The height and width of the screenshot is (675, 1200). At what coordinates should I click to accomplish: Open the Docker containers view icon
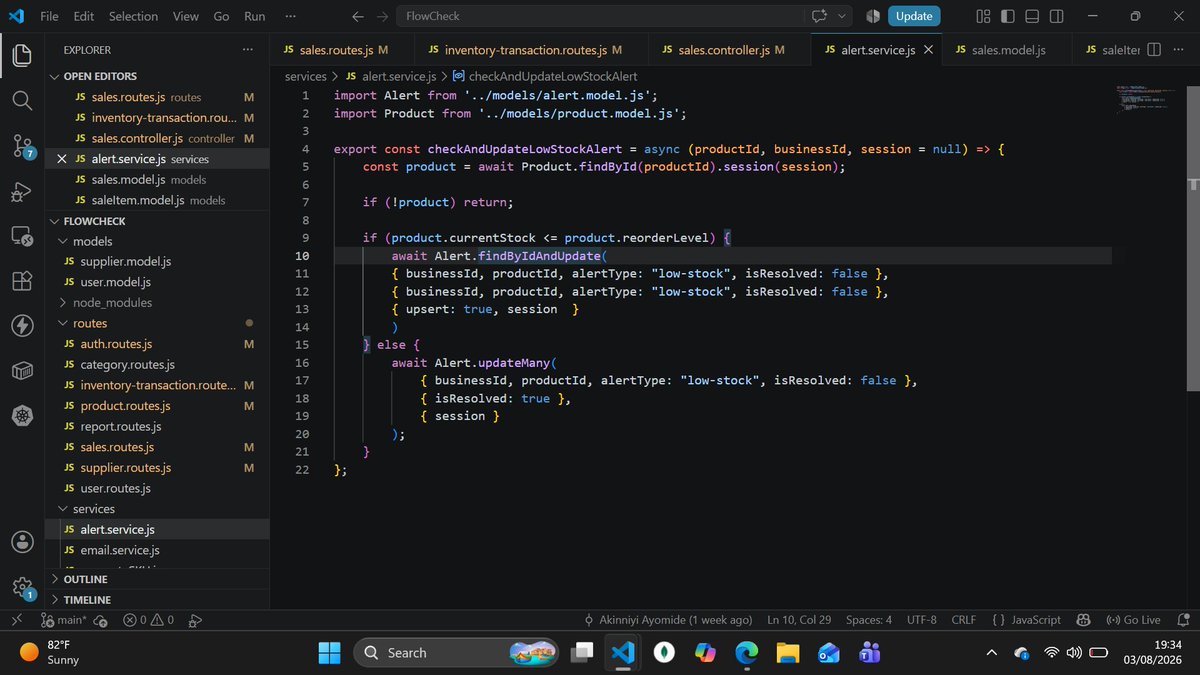(x=22, y=371)
